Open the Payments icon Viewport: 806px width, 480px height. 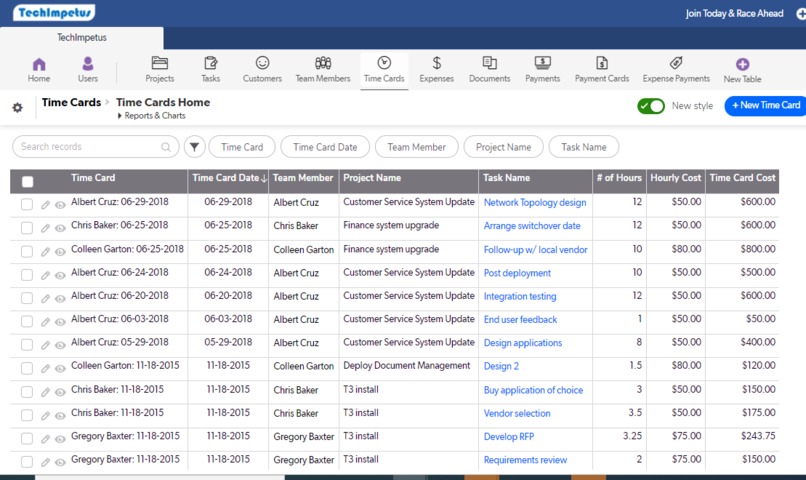[x=542, y=63]
